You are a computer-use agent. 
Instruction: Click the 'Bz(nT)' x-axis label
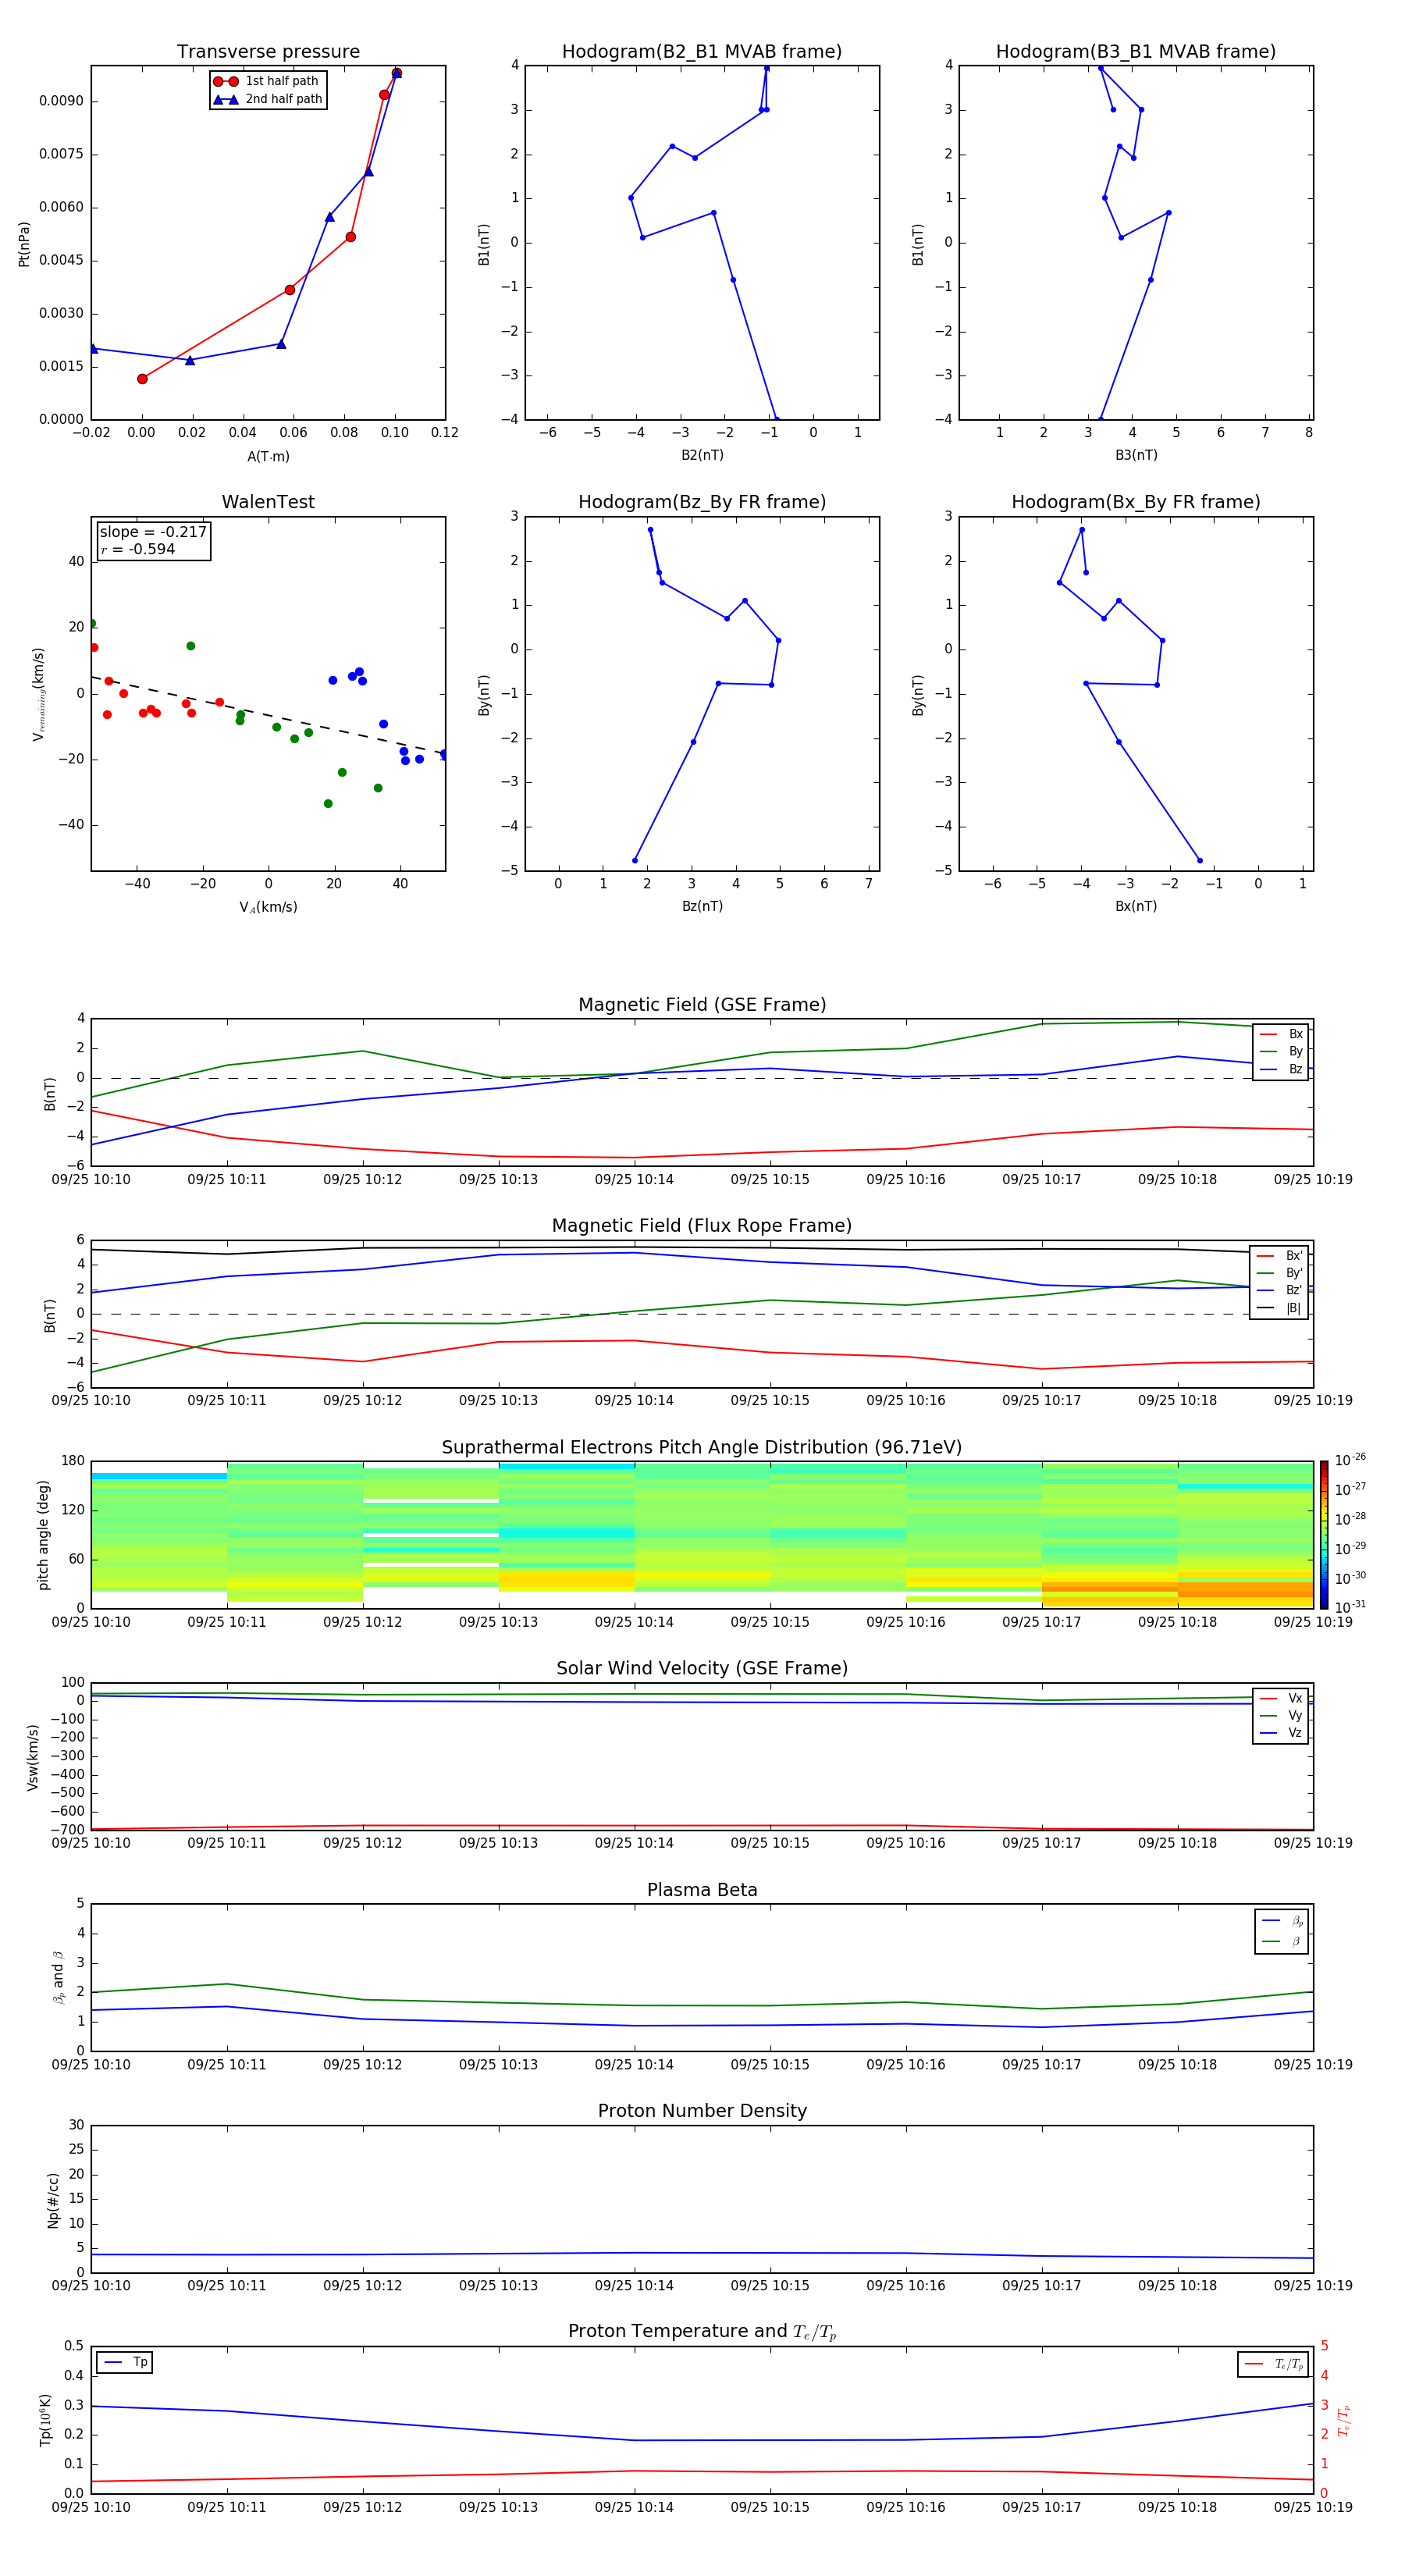pos(702,906)
